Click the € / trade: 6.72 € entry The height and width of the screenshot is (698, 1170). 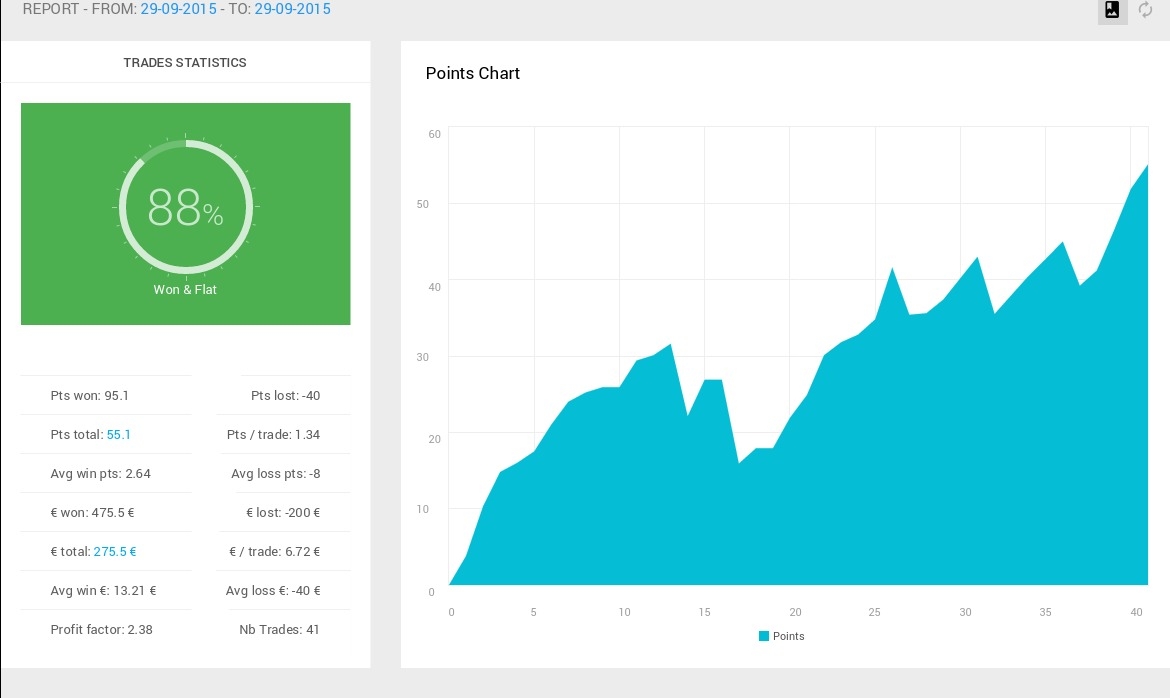[x=275, y=552]
